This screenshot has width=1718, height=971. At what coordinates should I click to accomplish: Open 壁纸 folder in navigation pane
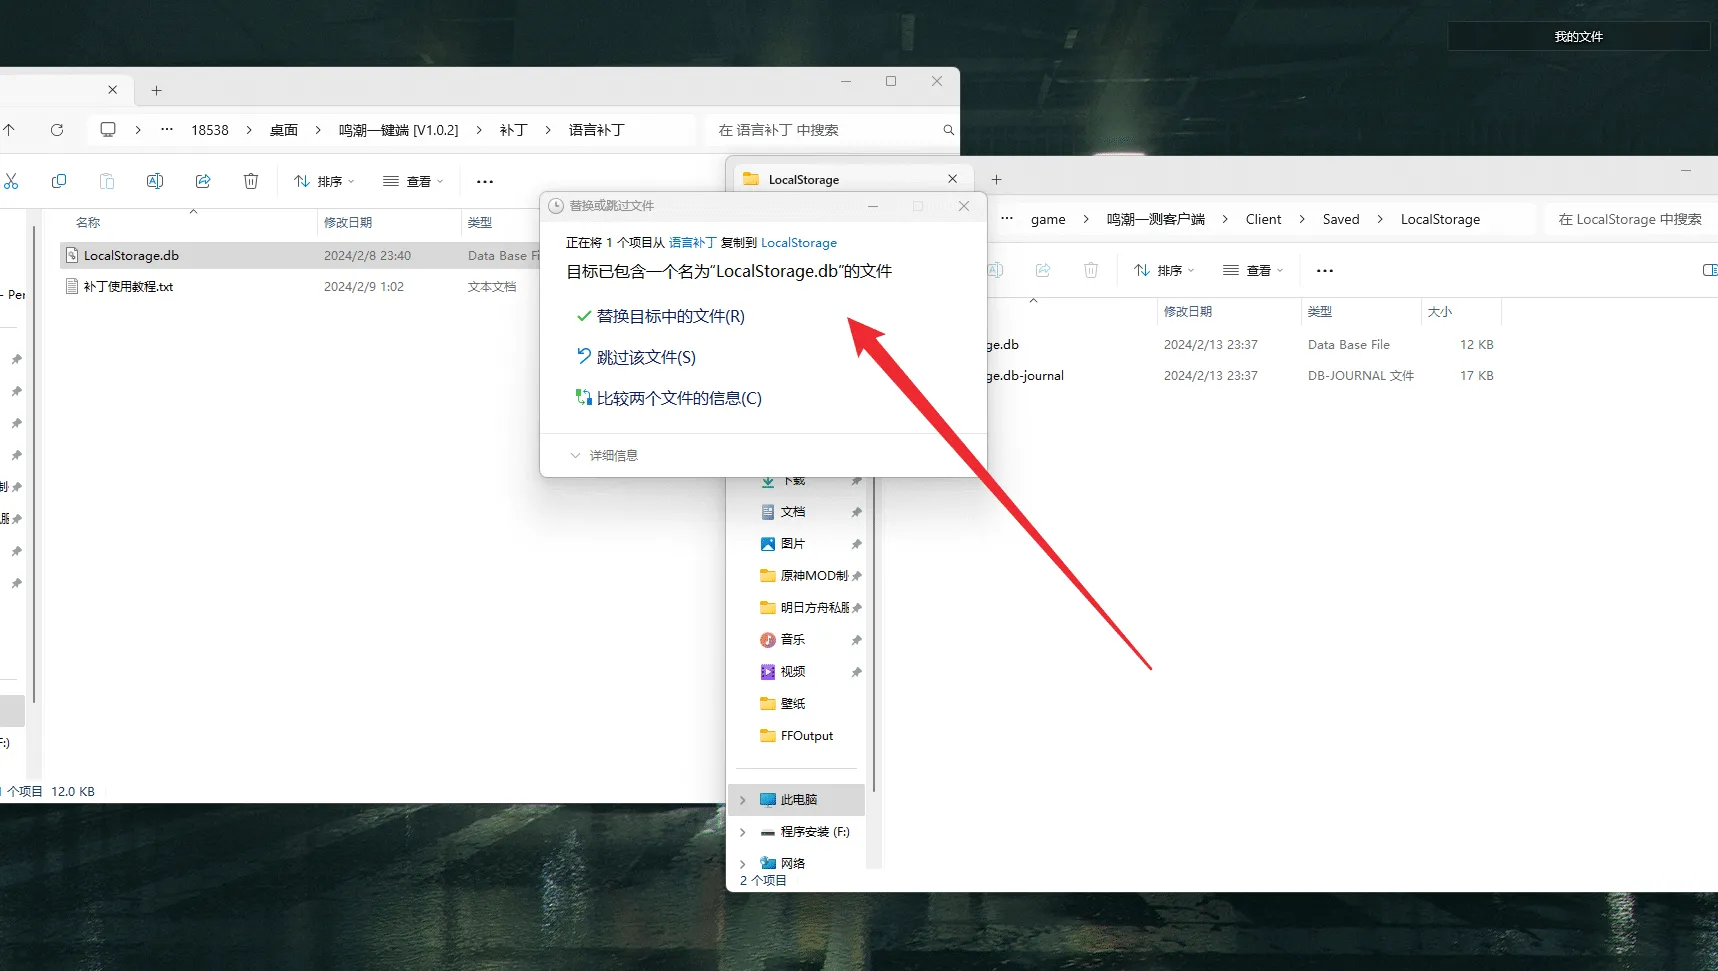[793, 704]
